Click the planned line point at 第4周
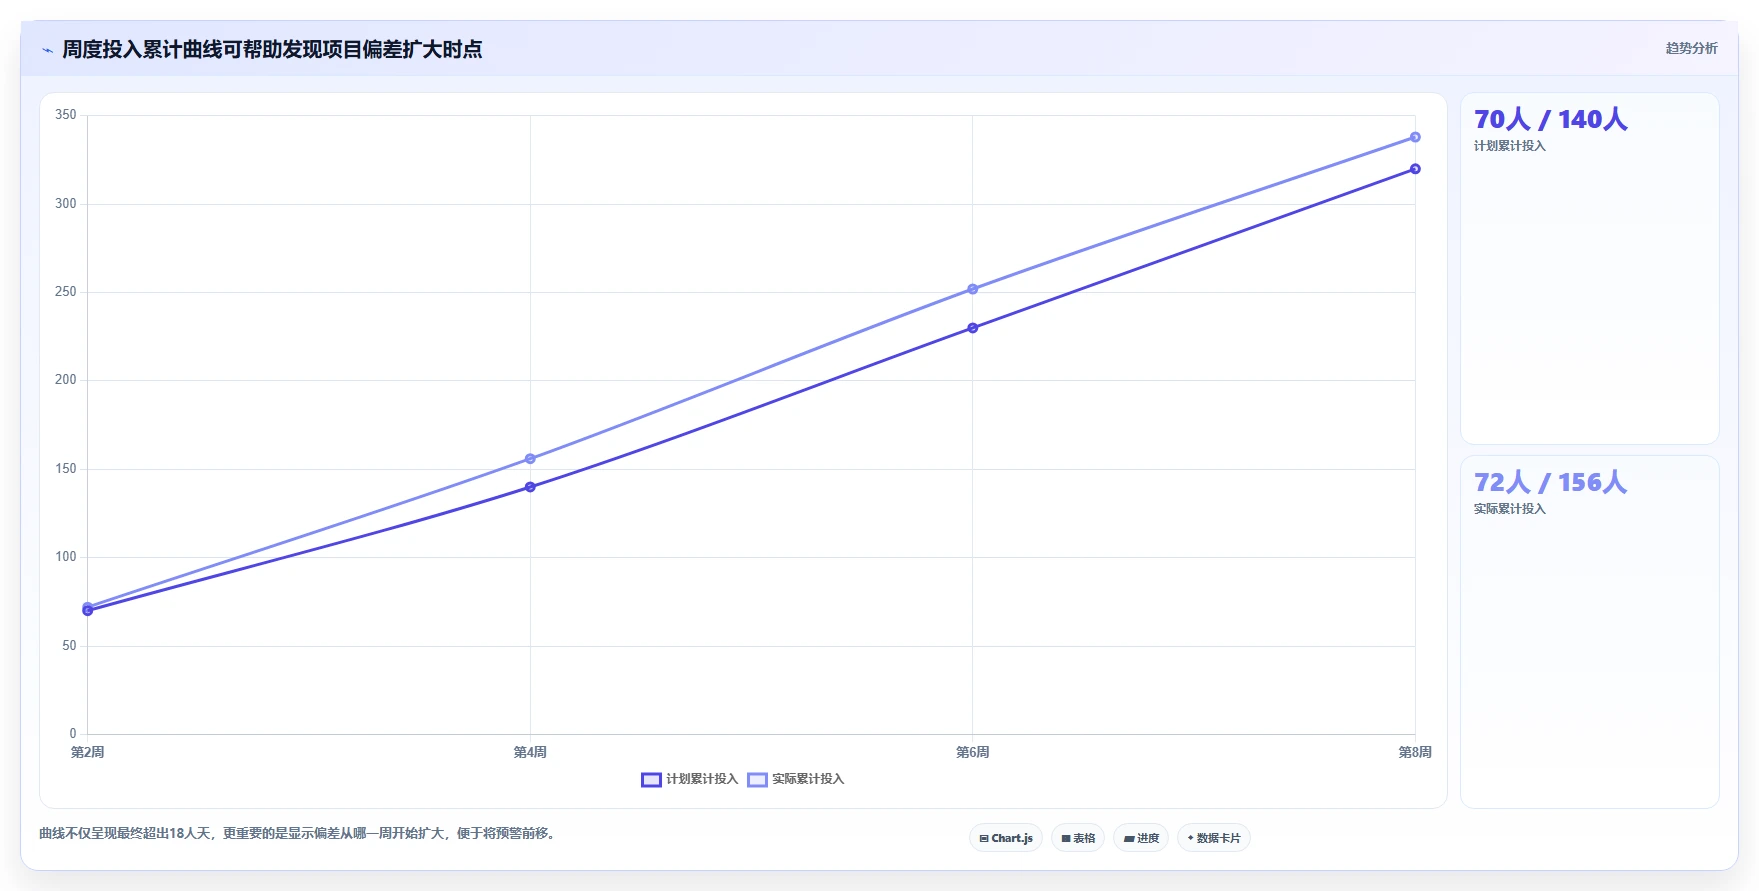Image resolution: width=1759 pixels, height=891 pixels. coord(530,487)
